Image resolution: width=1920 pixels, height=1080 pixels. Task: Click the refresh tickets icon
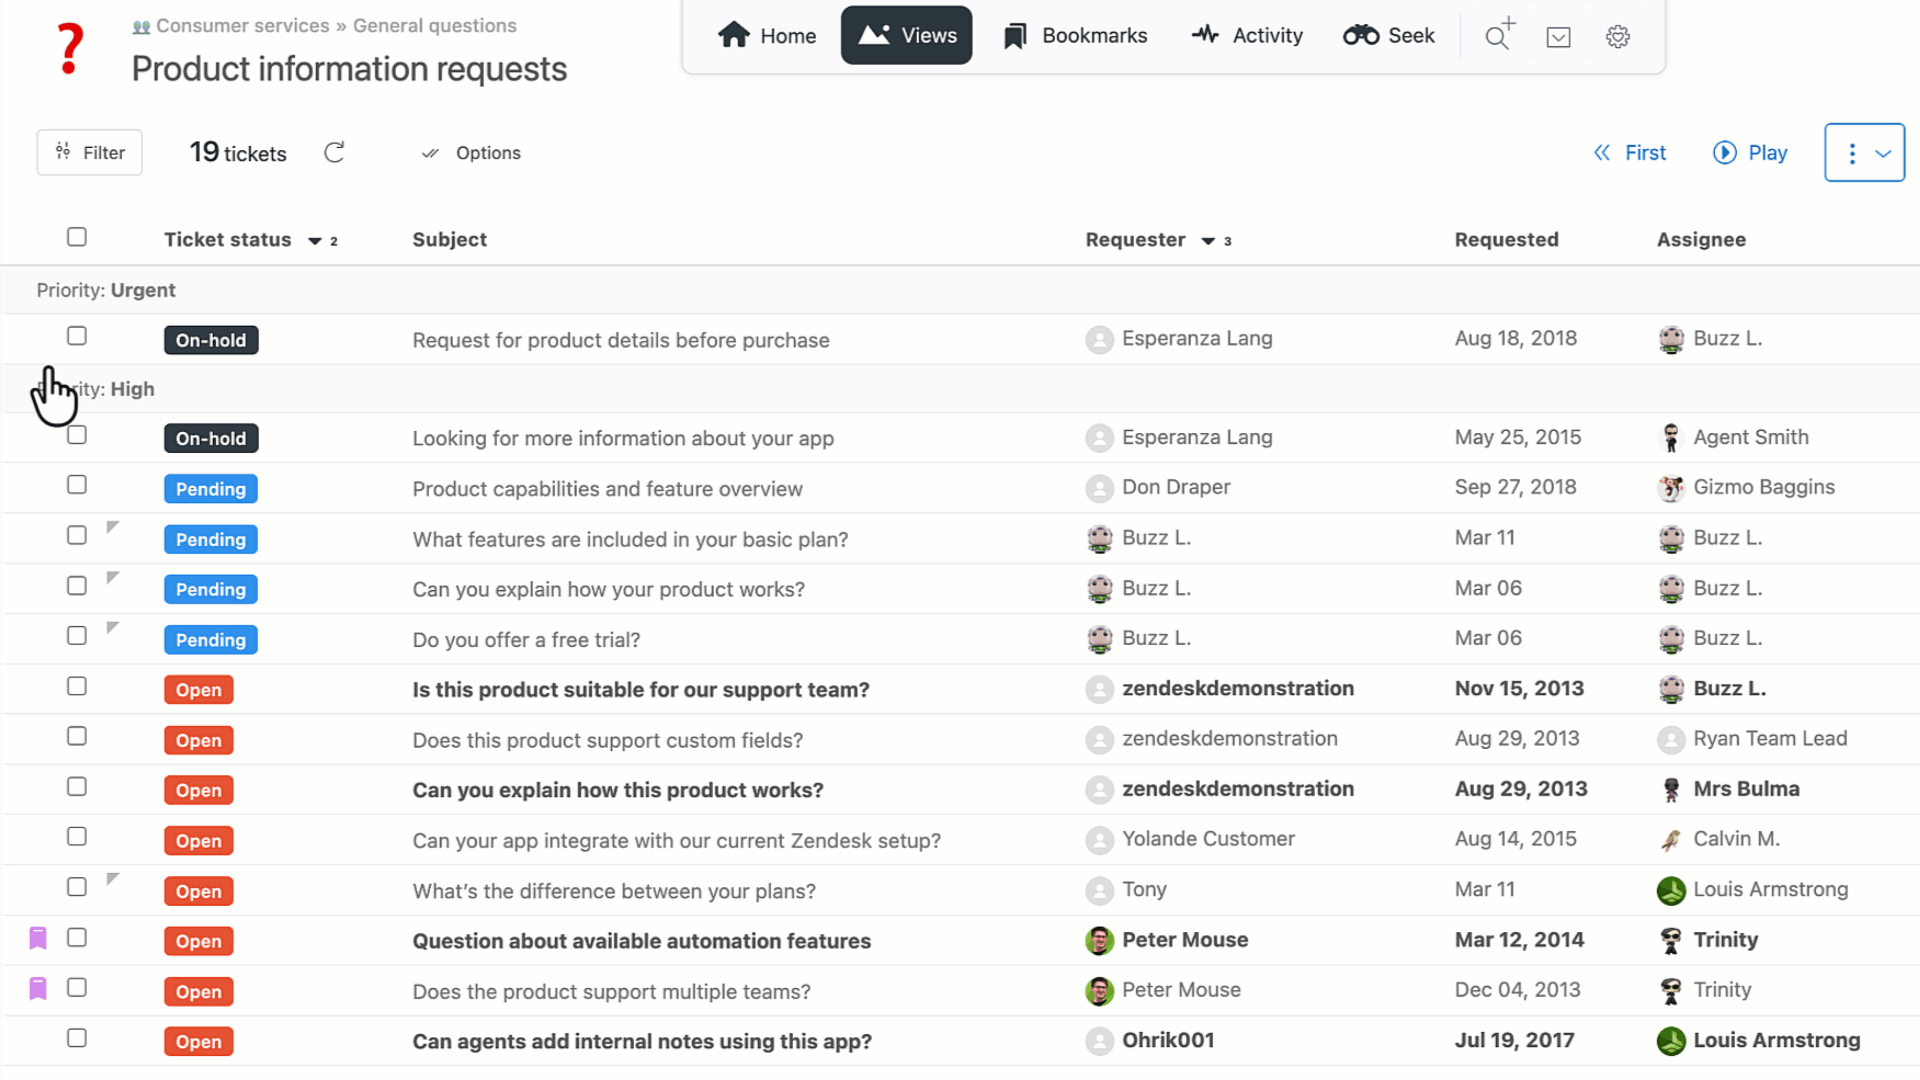point(334,152)
